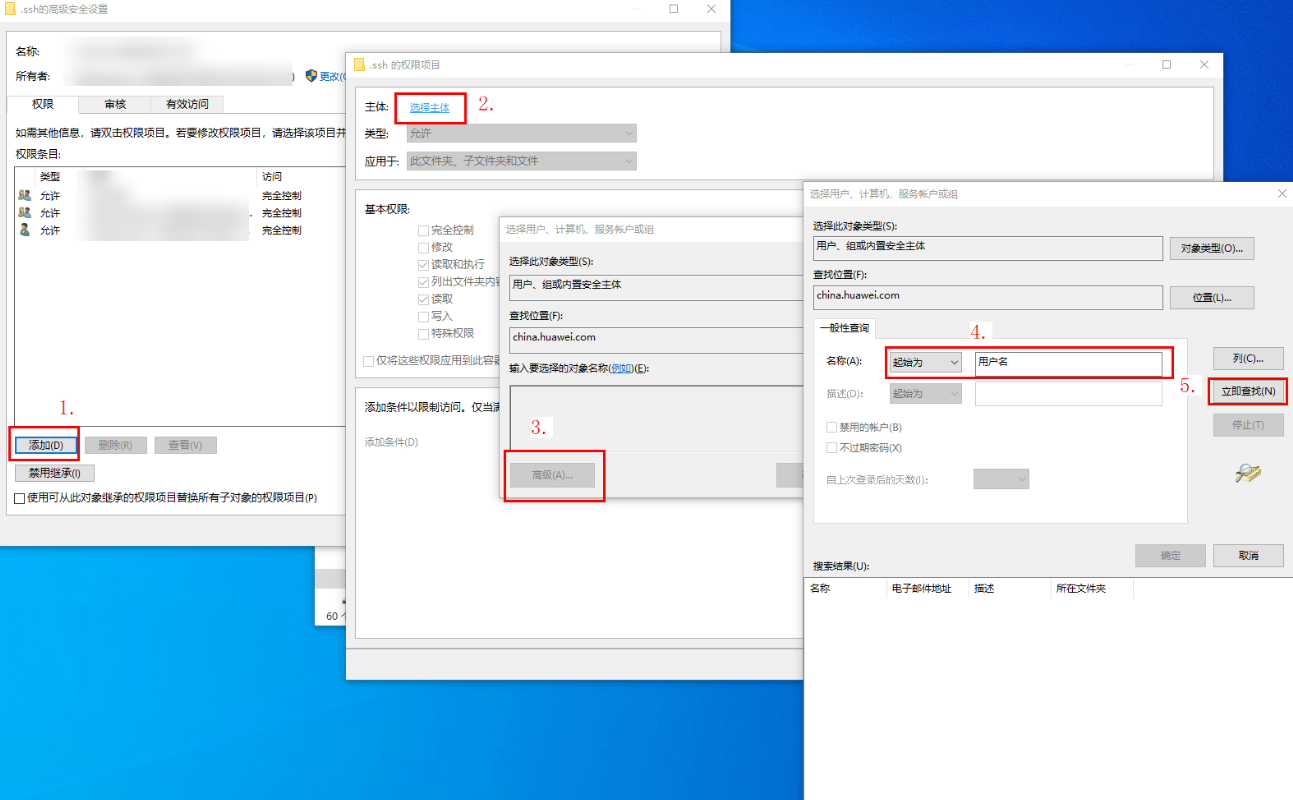Open the 有效访问 tab

pos(187,104)
